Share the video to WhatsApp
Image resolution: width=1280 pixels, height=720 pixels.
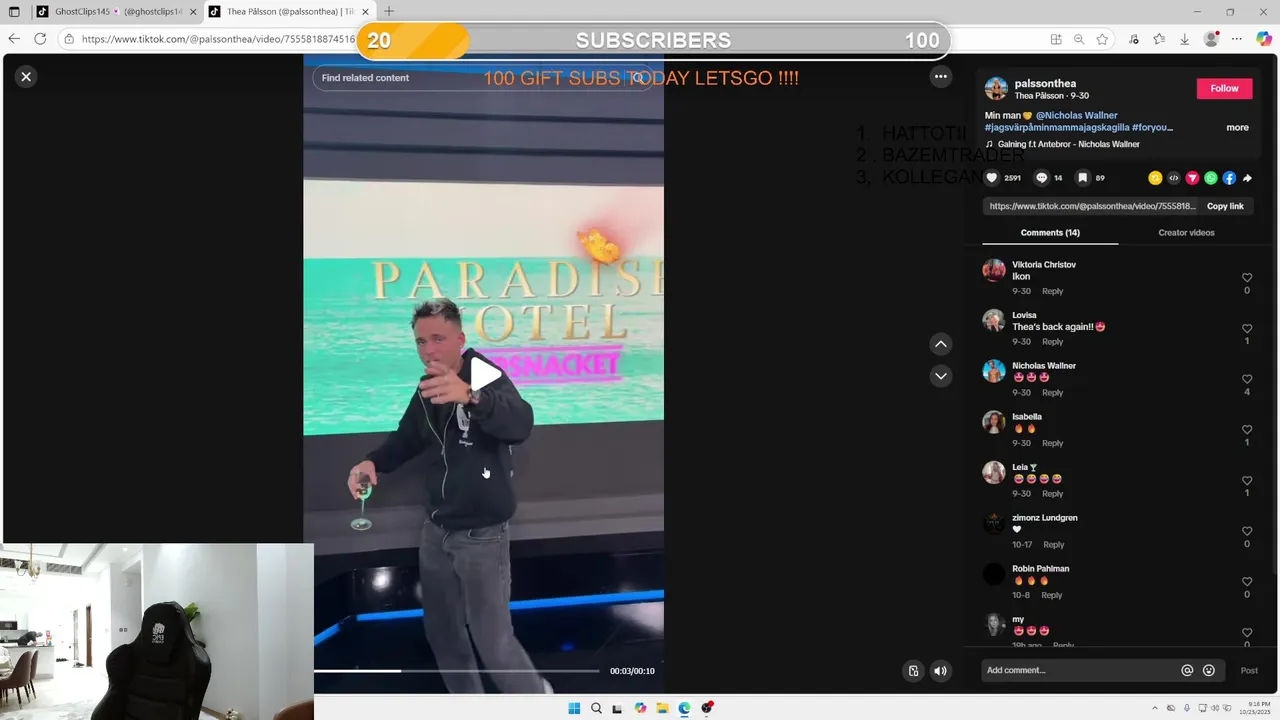pos(1211,178)
